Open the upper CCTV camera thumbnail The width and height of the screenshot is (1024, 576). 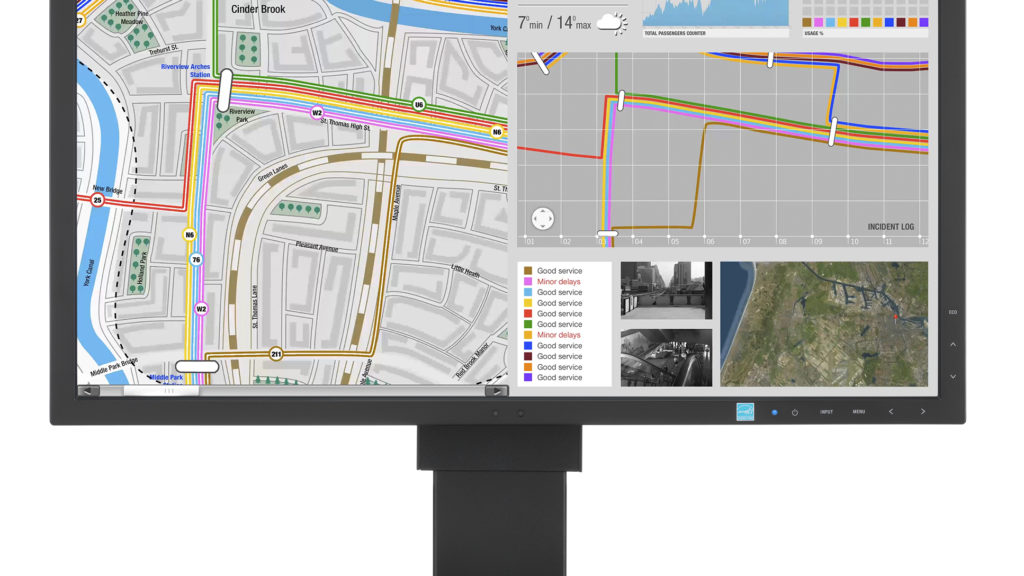pyautogui.click(x=666, y=290)
